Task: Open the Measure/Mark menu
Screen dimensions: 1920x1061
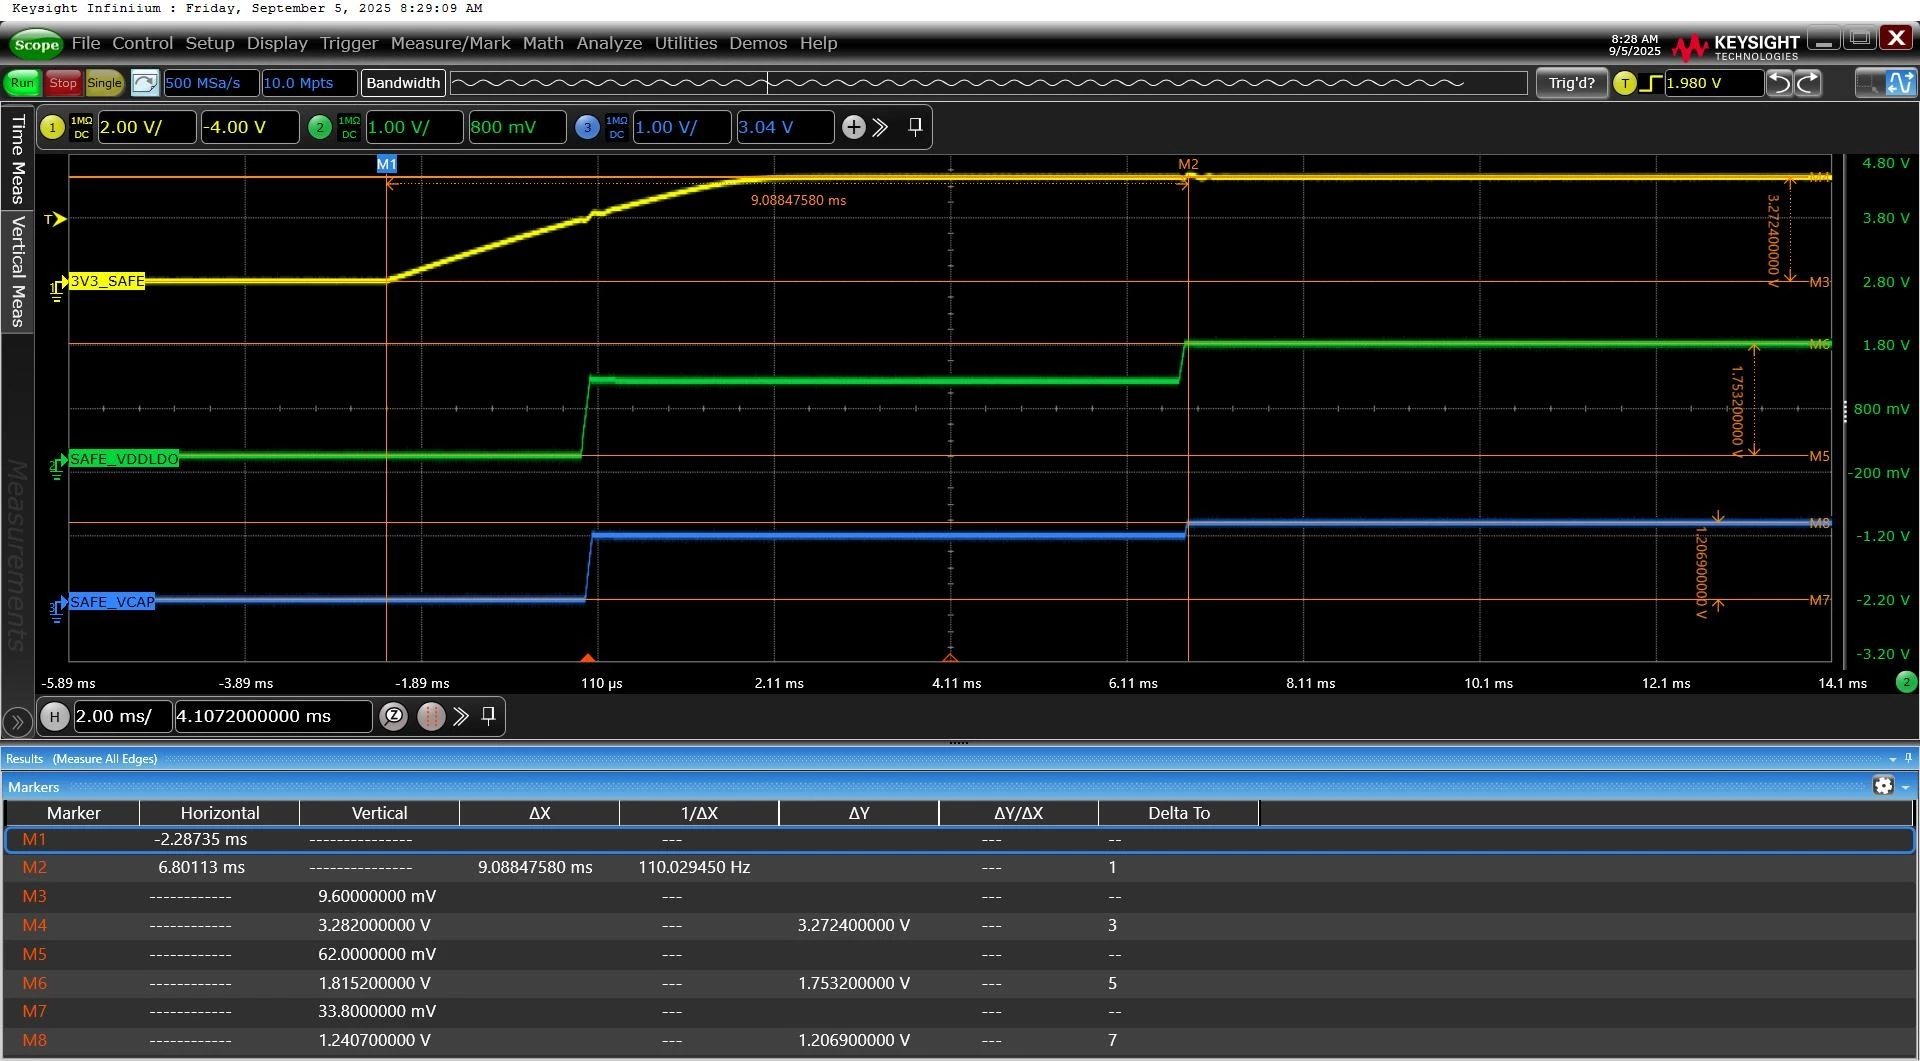Action: pyautogui.click(x=450, y=43)
